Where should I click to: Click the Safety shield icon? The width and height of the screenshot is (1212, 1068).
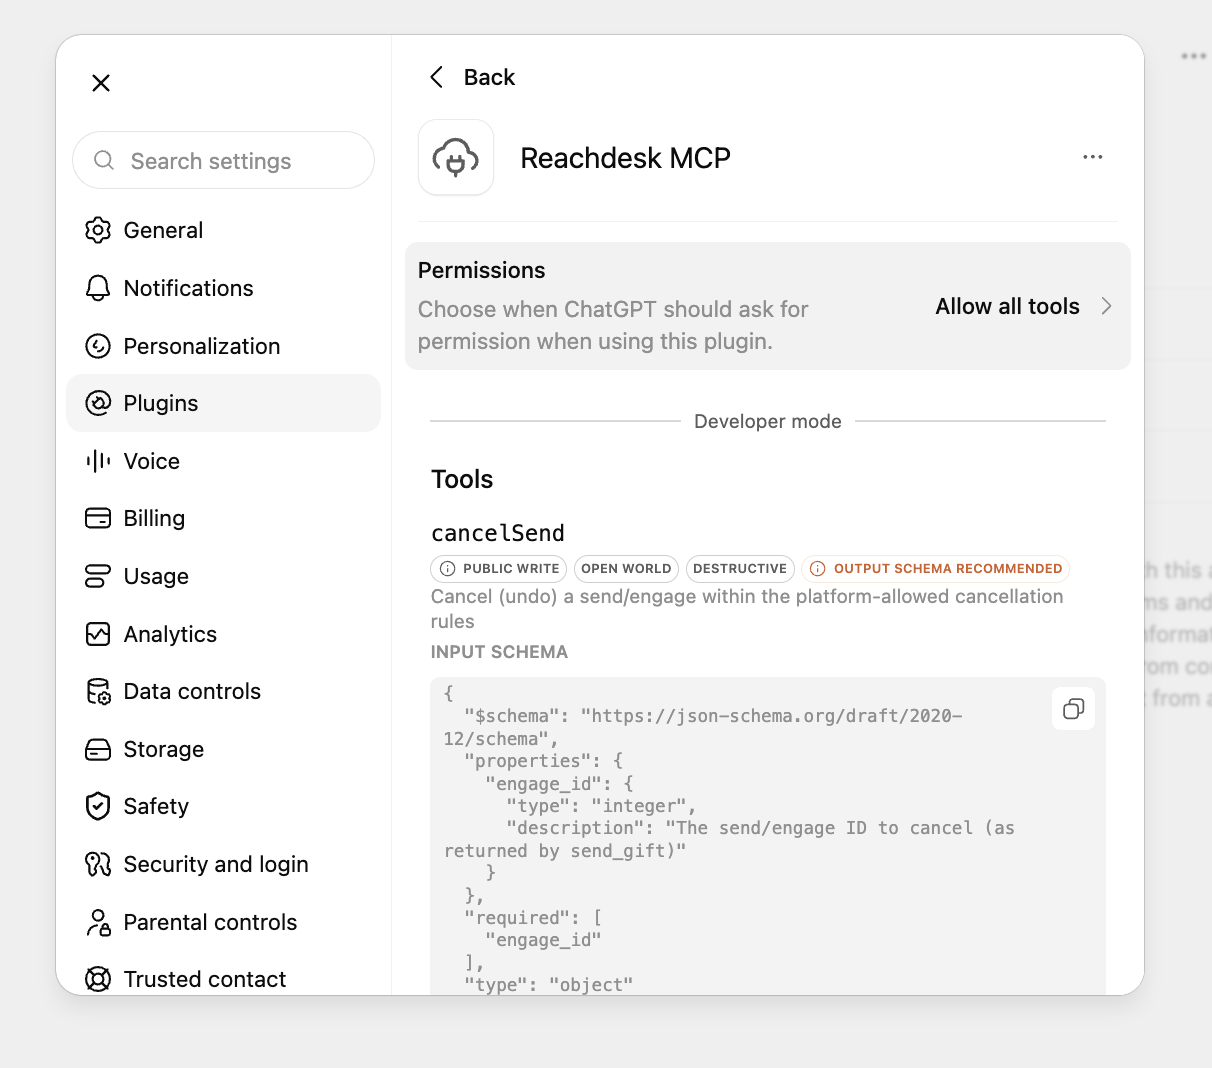click(98, 806)
